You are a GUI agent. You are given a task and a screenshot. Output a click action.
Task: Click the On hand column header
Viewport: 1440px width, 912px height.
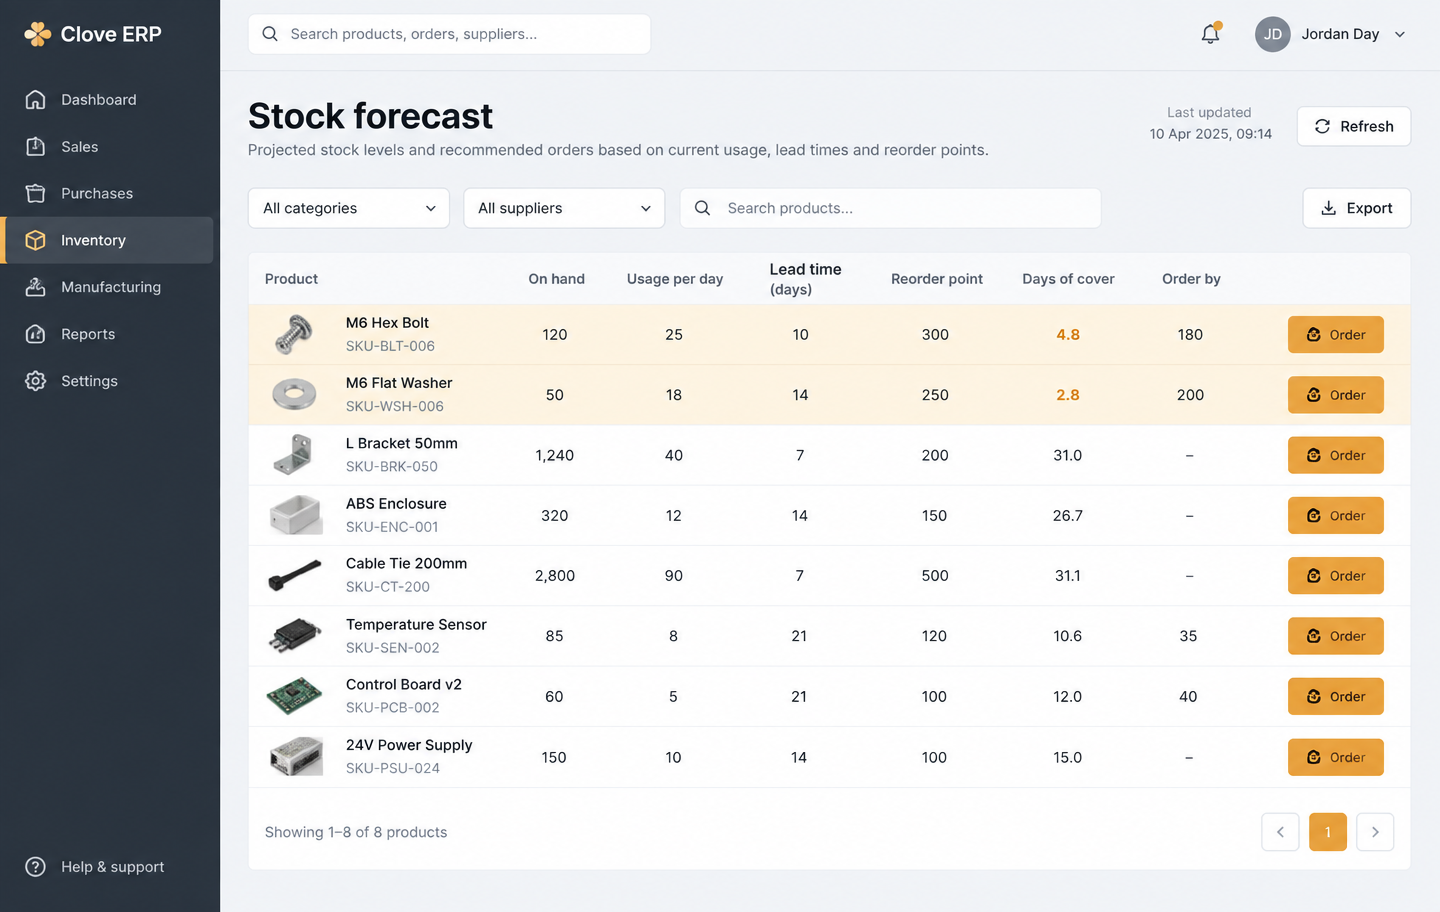[x=556, y=279]
